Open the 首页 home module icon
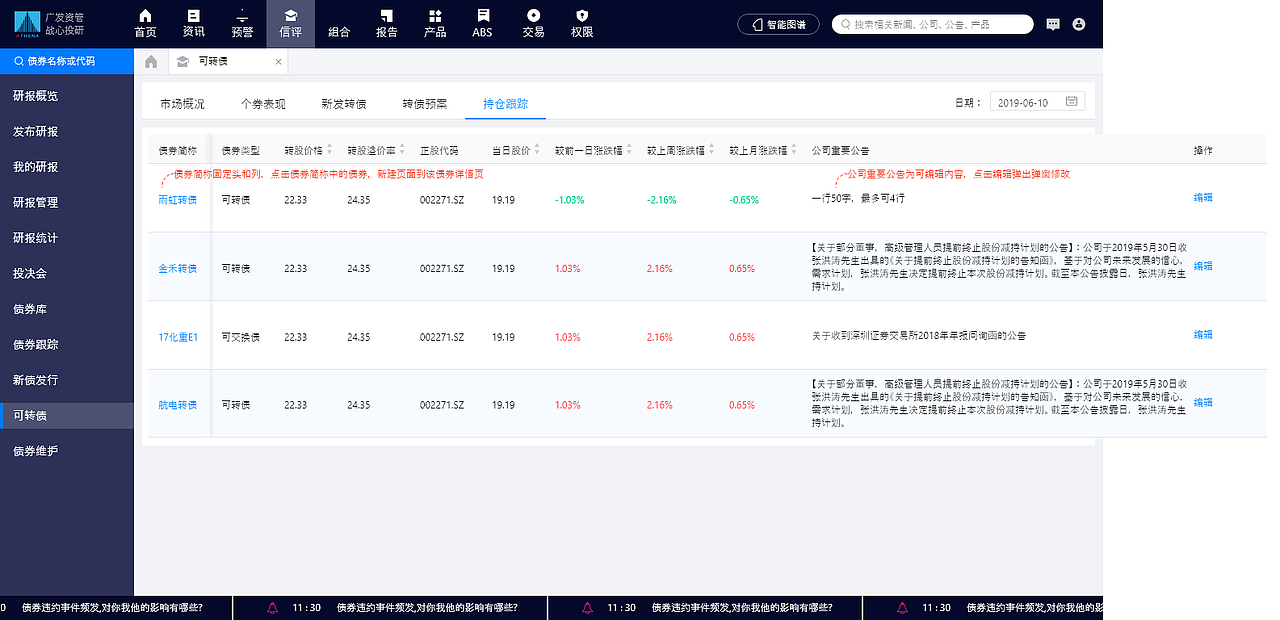1280x620 pixels. pos(145,22)
